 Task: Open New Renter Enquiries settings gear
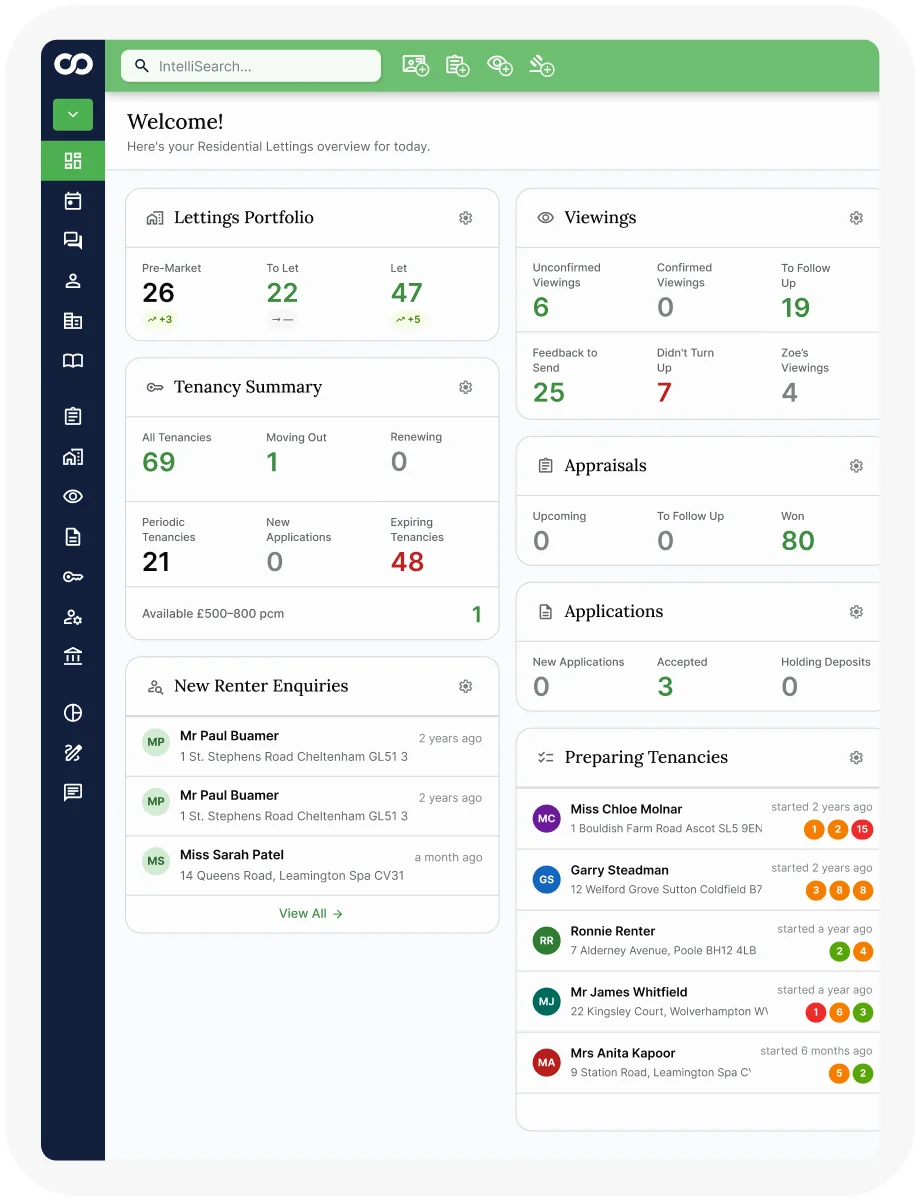click(x=466, y=686)
